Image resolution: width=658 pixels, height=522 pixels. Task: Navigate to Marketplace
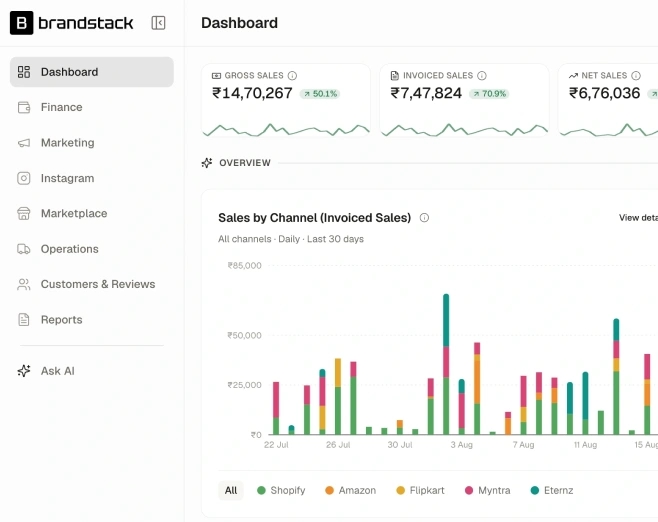[91, 214]
